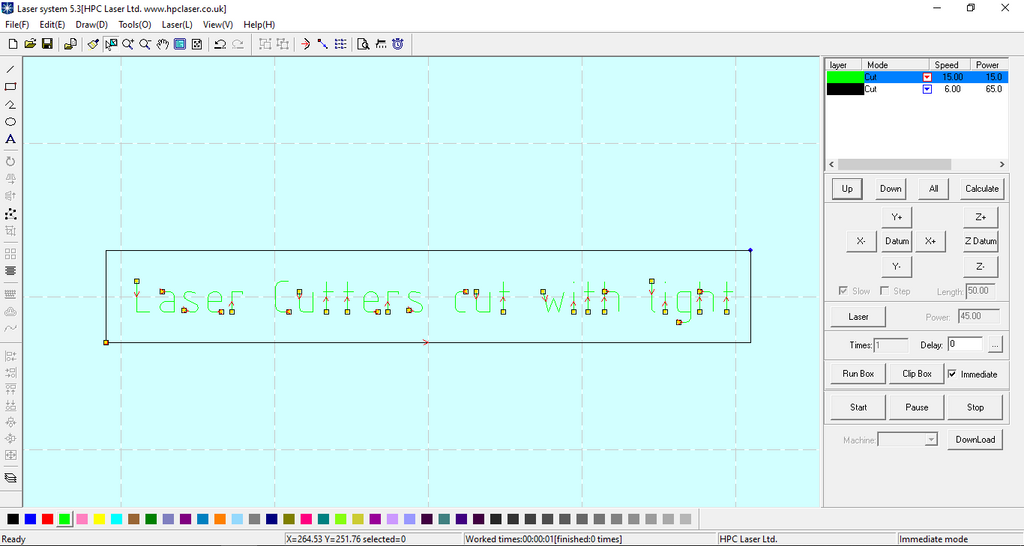This screenshot has height=546, width=1024.
Task: Select the Text tool (letter A)
Action: pyautogui.click(x=11, y=139)
